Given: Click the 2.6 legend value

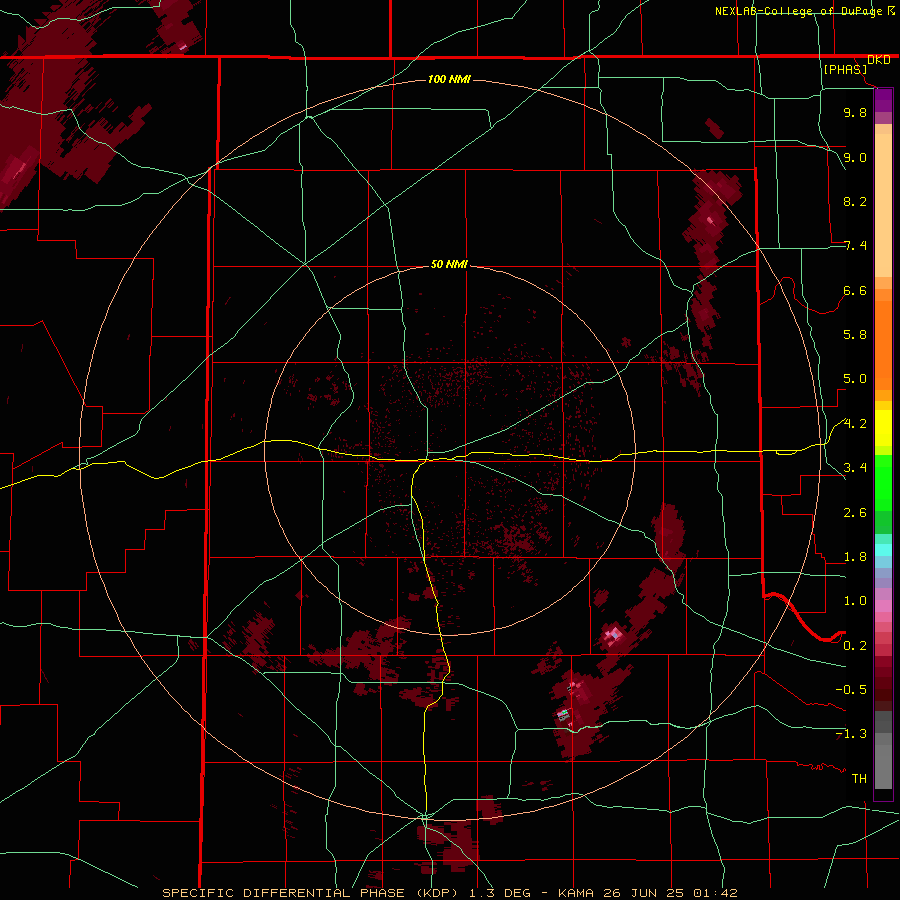Looking at the screenshot, I should pos(855,513).
